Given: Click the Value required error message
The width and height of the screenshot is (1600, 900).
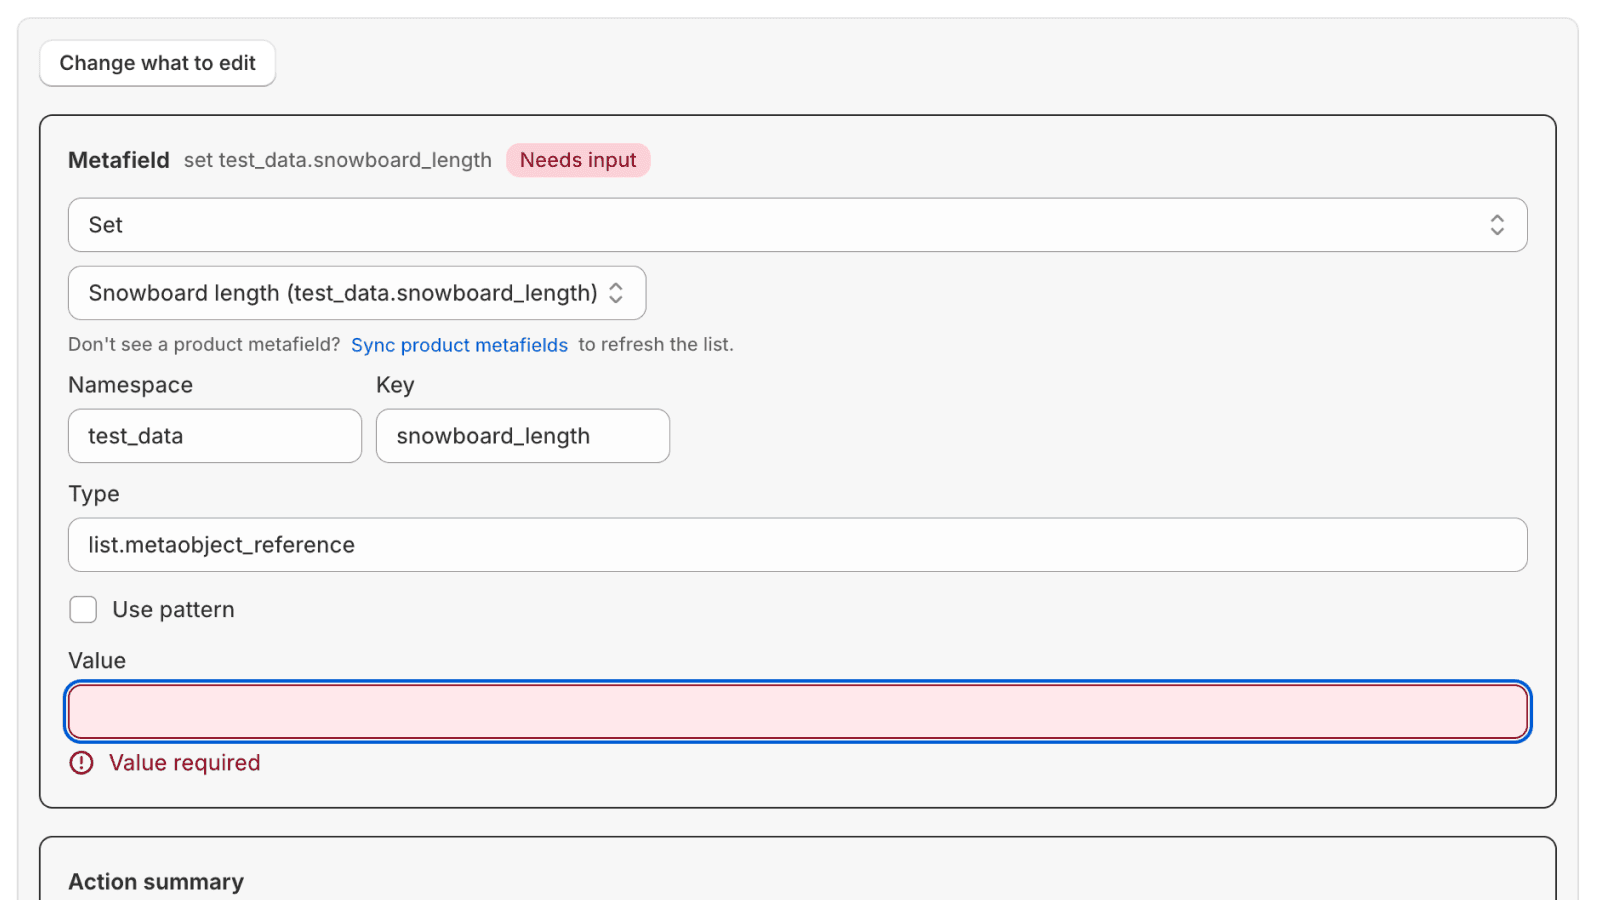Looking at the screenshot, I should 183,763.
